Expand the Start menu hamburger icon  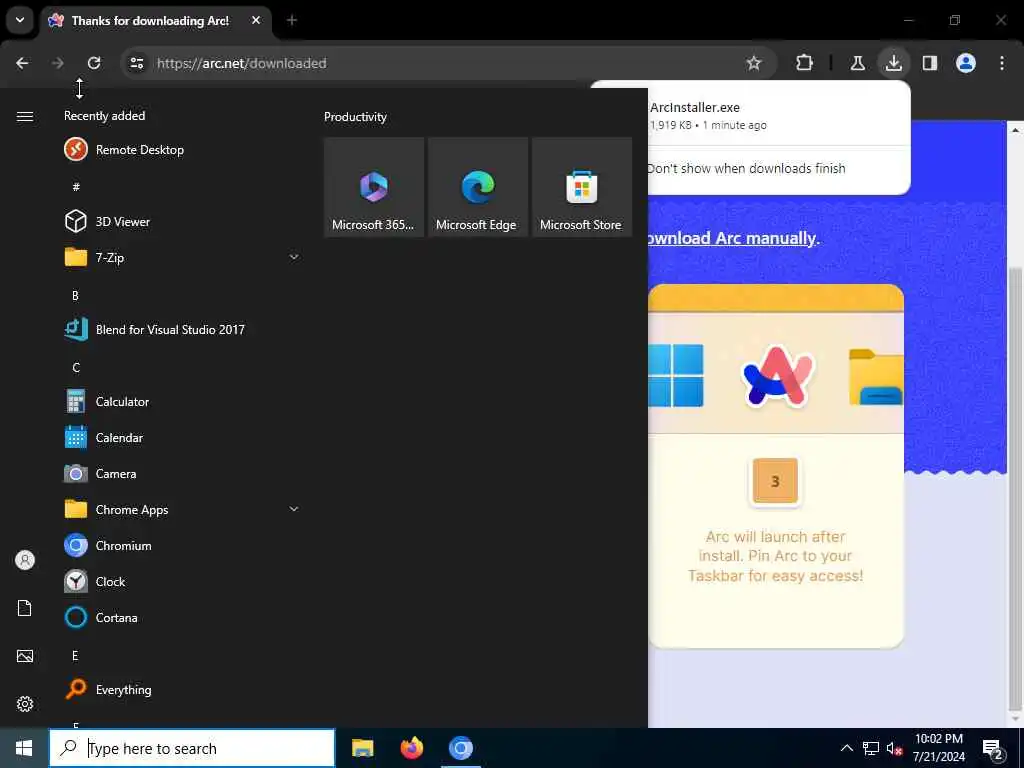coord(25,116)
